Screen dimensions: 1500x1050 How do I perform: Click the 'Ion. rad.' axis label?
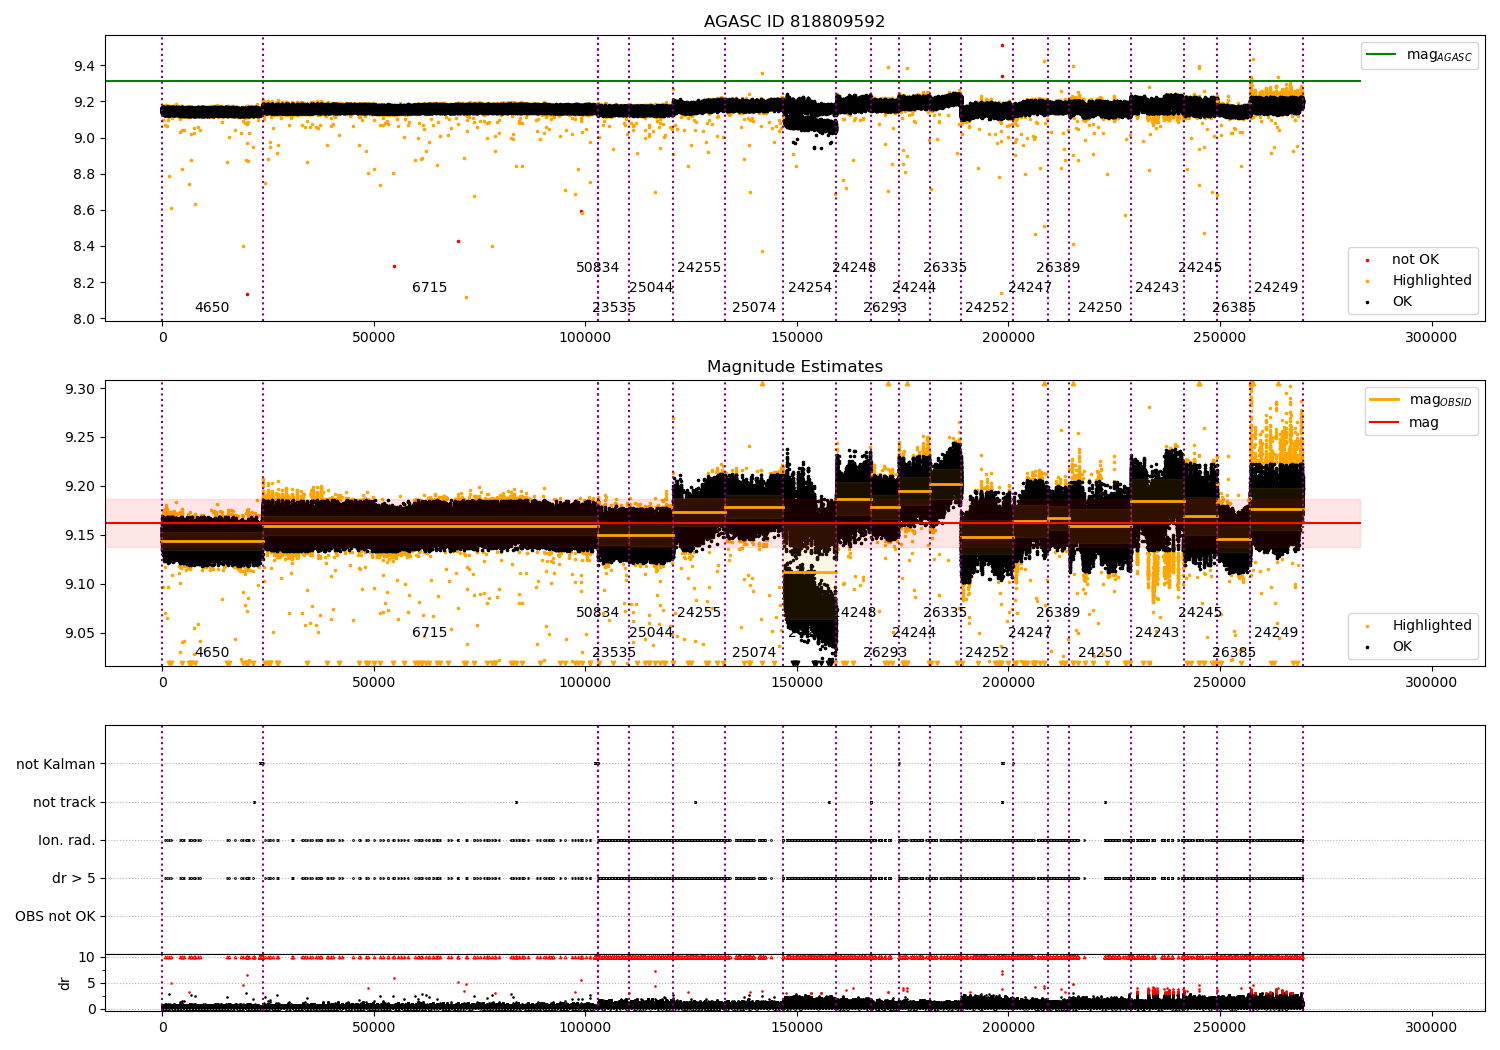pyautogui.click(x=67, y=840)
